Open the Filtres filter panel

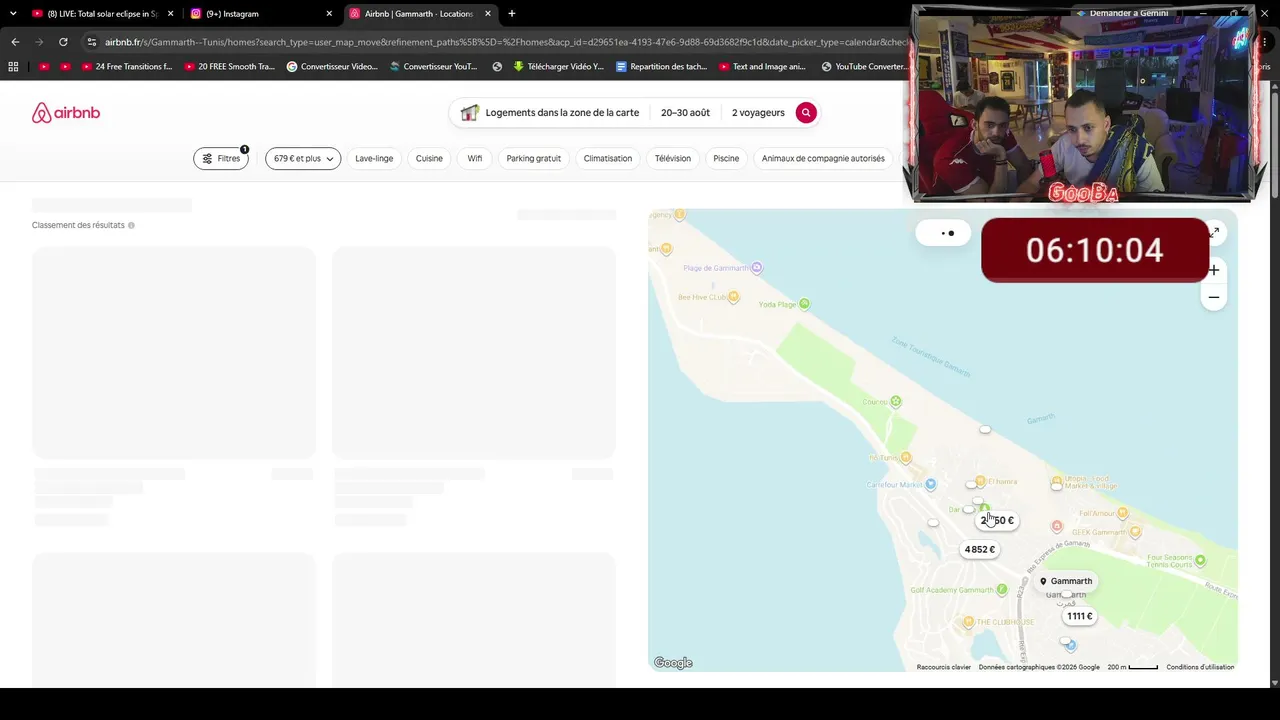(221, 158)
